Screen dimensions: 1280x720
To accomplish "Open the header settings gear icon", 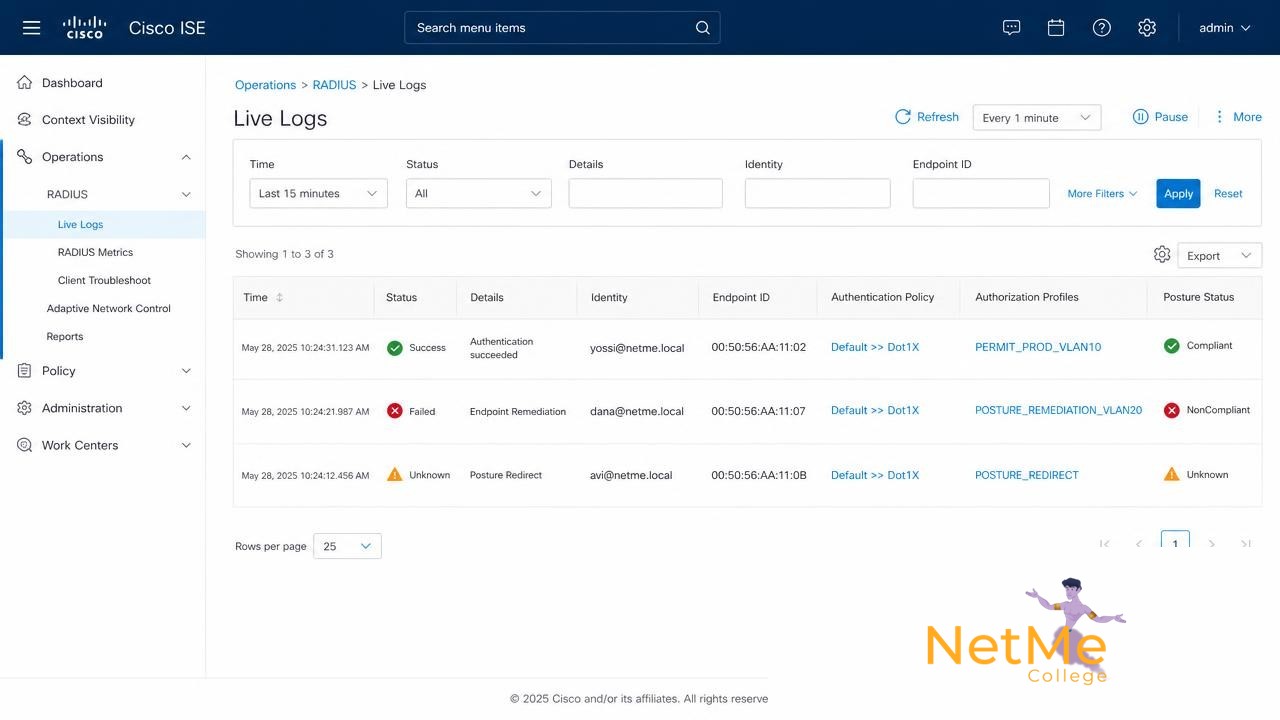I will pos(1147,28).
